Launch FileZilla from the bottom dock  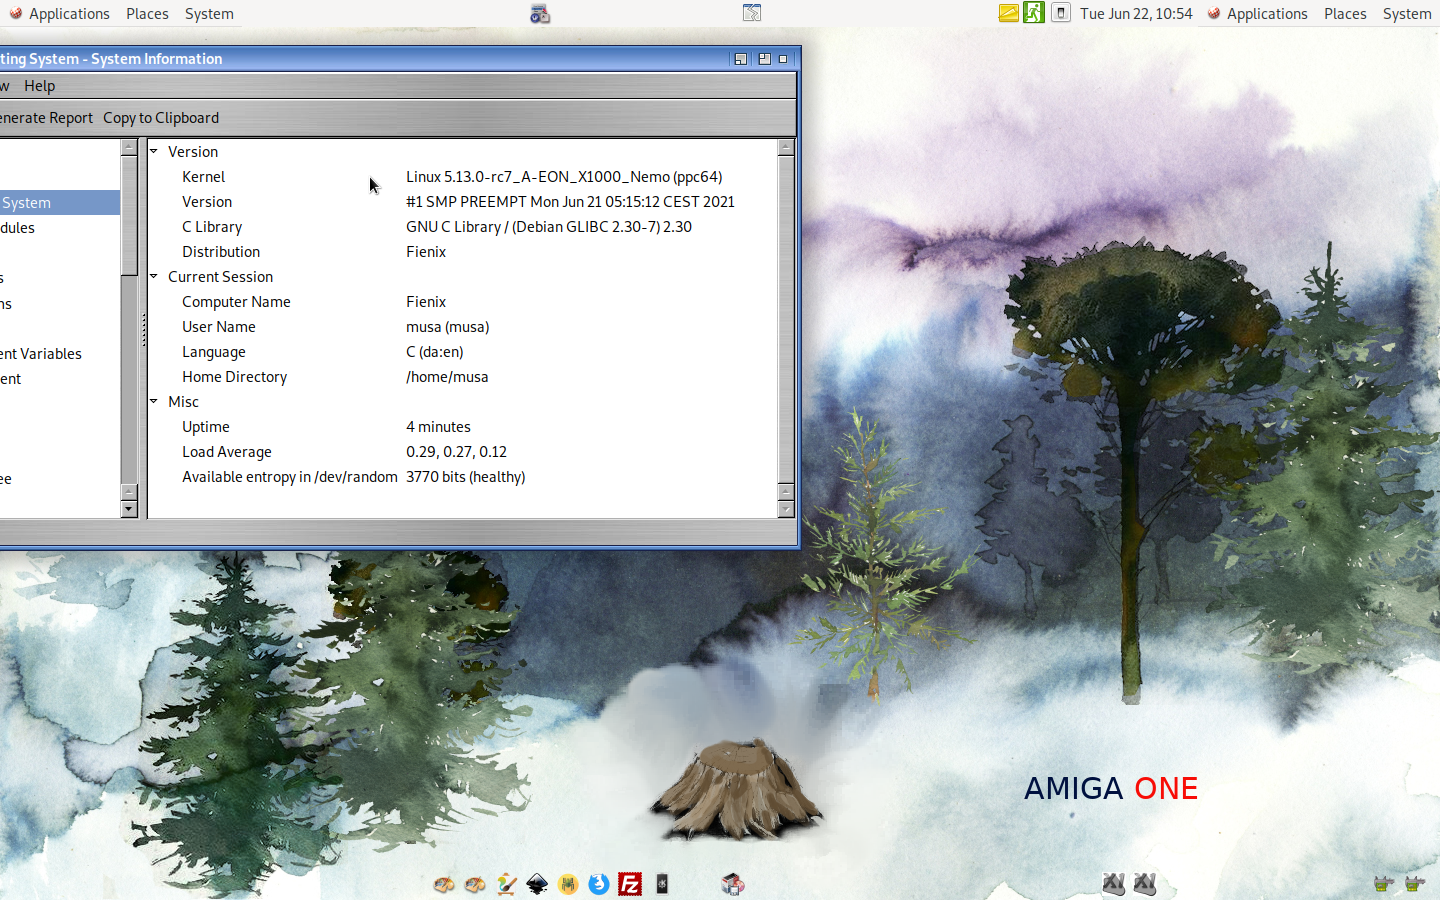[x=630, y=884]
